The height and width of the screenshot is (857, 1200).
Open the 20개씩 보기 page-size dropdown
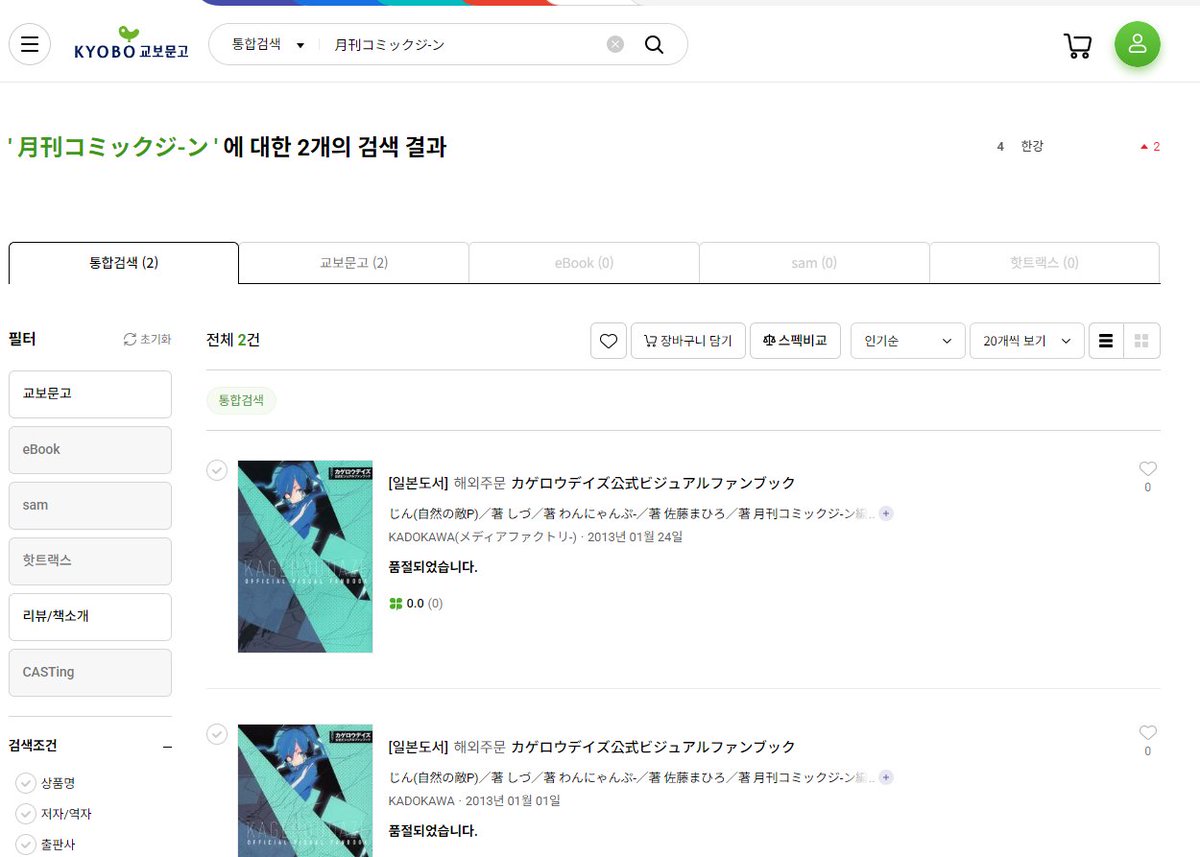(1027, 341)
